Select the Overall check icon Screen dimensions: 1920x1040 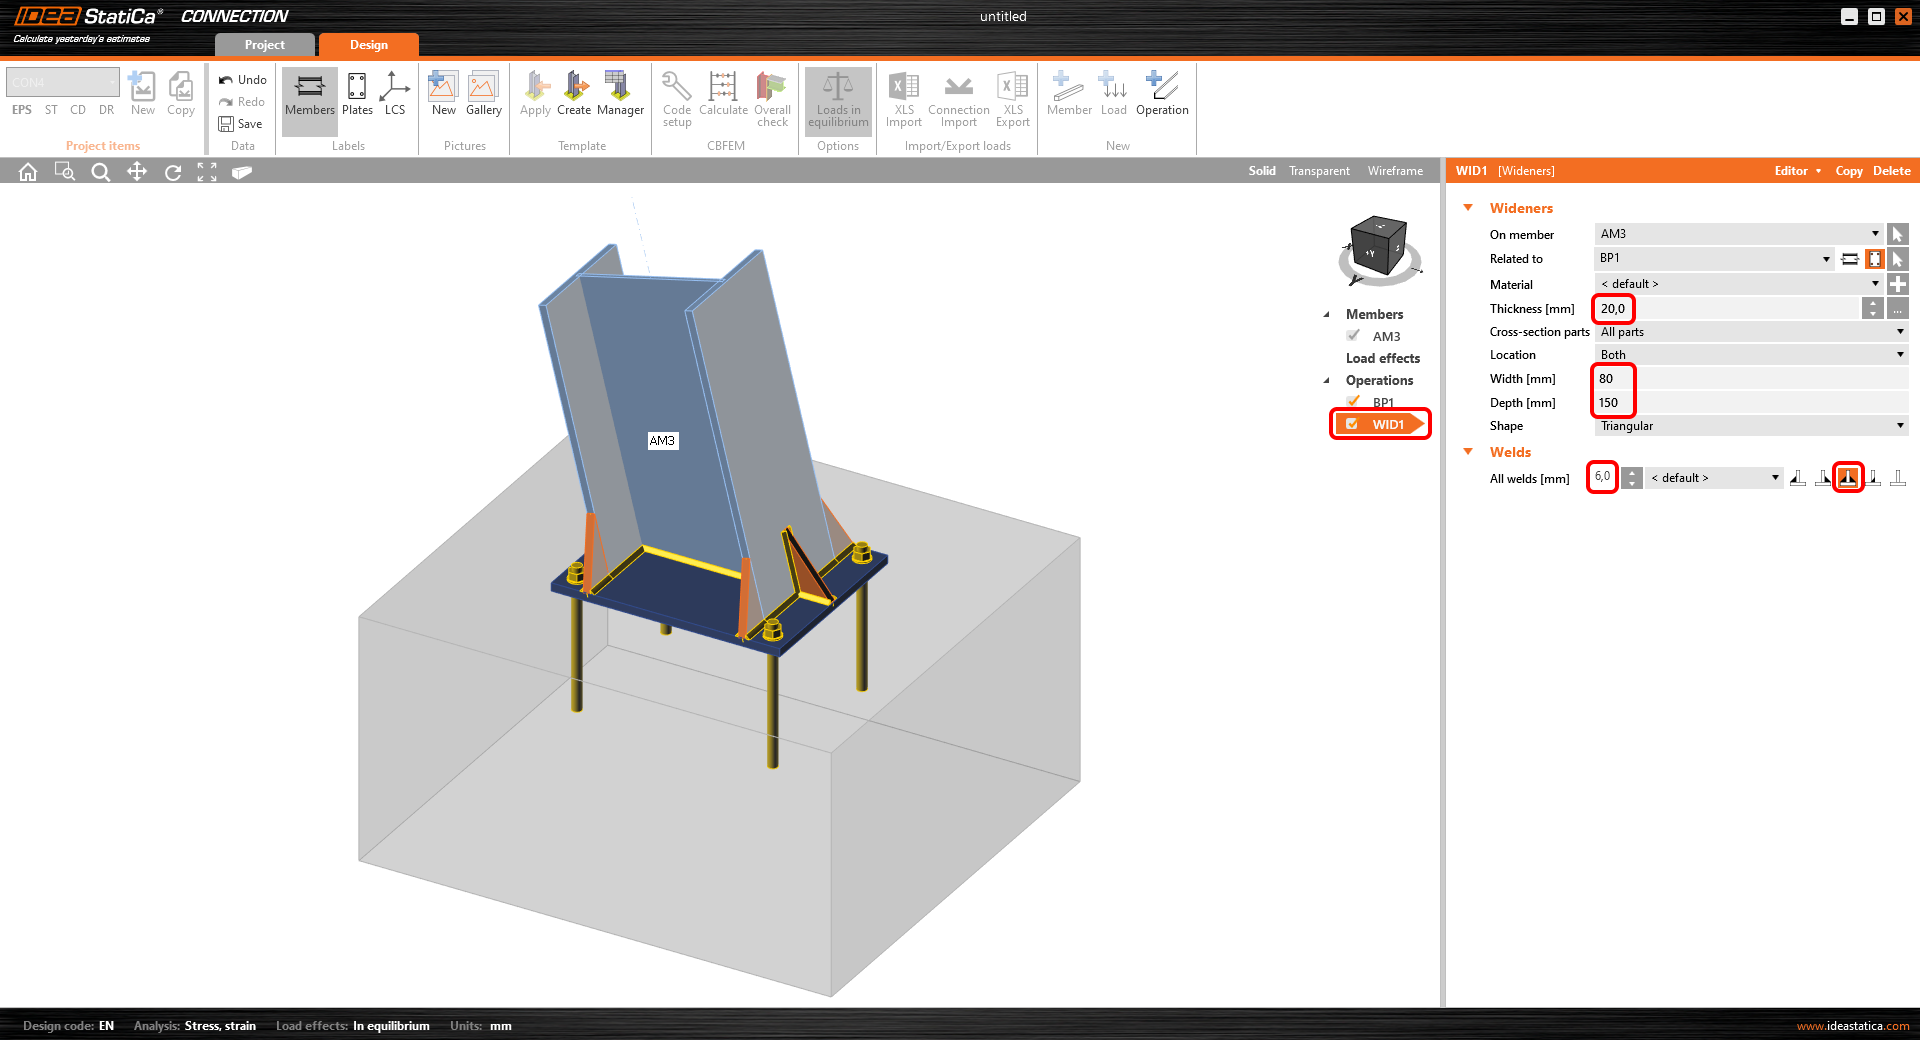(771, 99)
